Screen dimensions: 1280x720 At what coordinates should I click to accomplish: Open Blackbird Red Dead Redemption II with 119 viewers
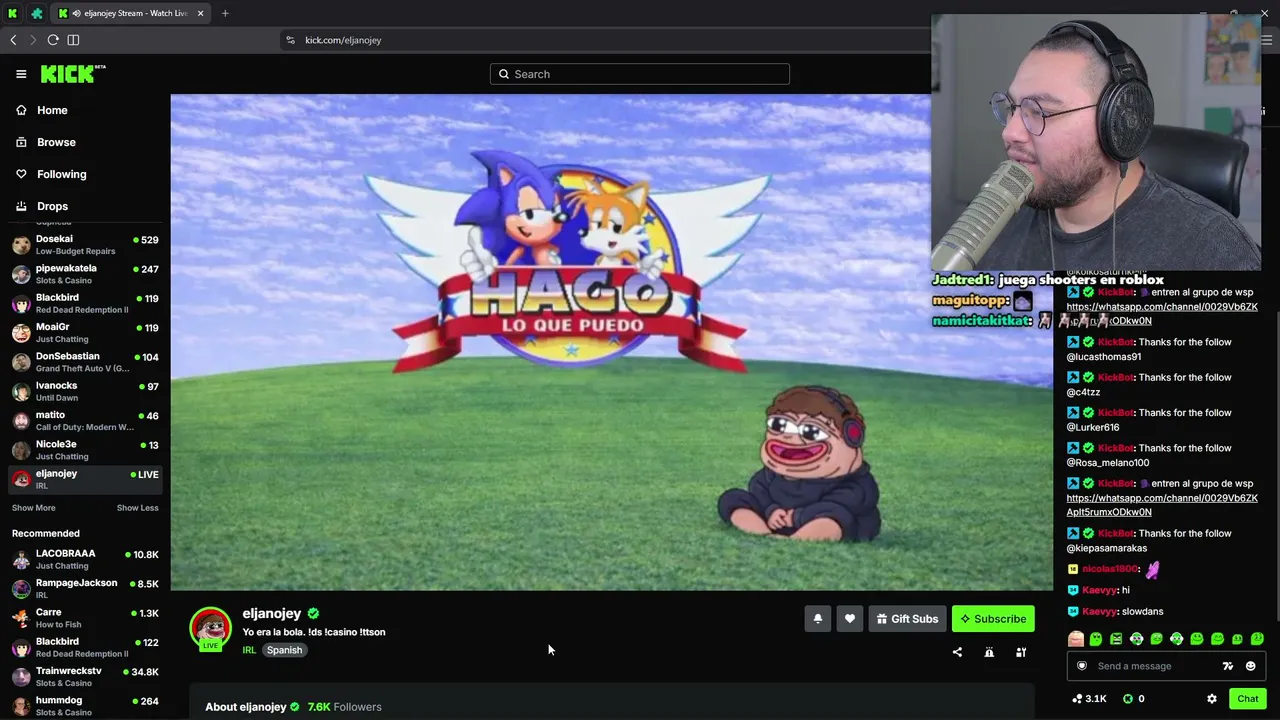[84, 303]
